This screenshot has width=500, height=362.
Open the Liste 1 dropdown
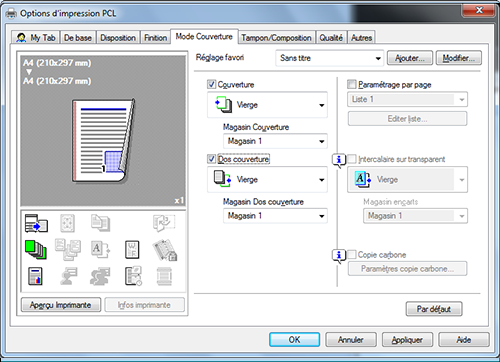point(407,99)
